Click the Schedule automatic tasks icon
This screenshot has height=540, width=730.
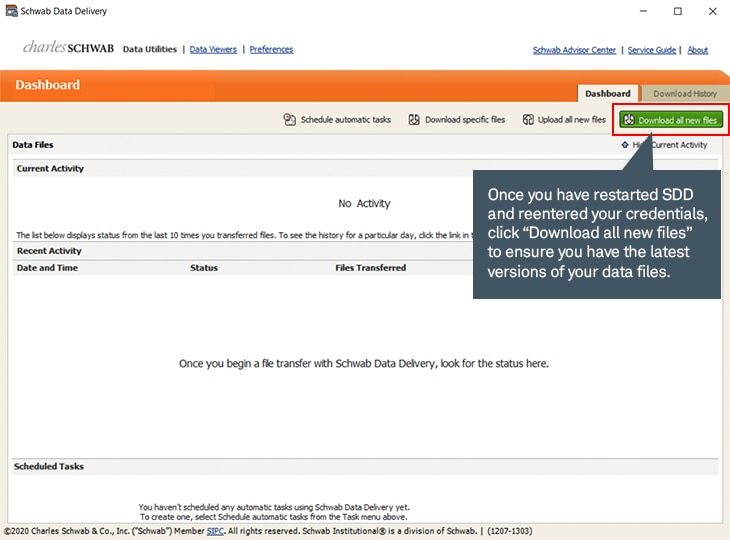(290, 120)
